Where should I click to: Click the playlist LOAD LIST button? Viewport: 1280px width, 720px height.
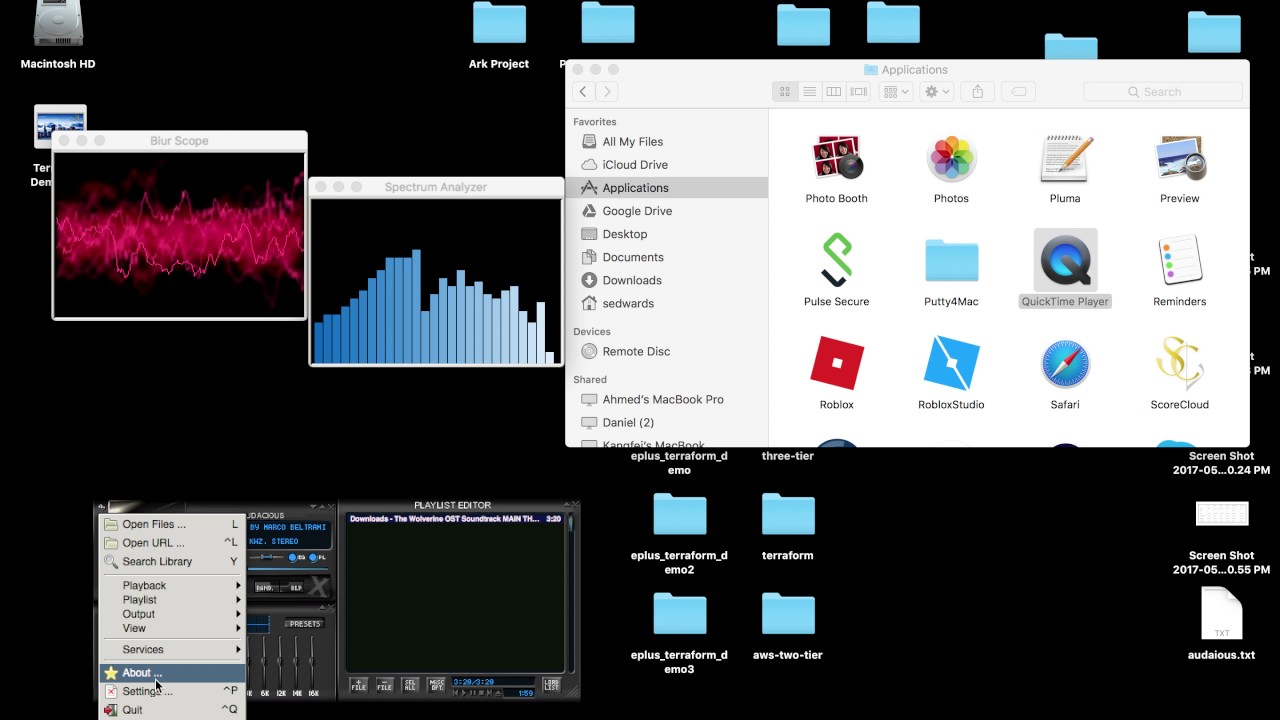point(551,685)
